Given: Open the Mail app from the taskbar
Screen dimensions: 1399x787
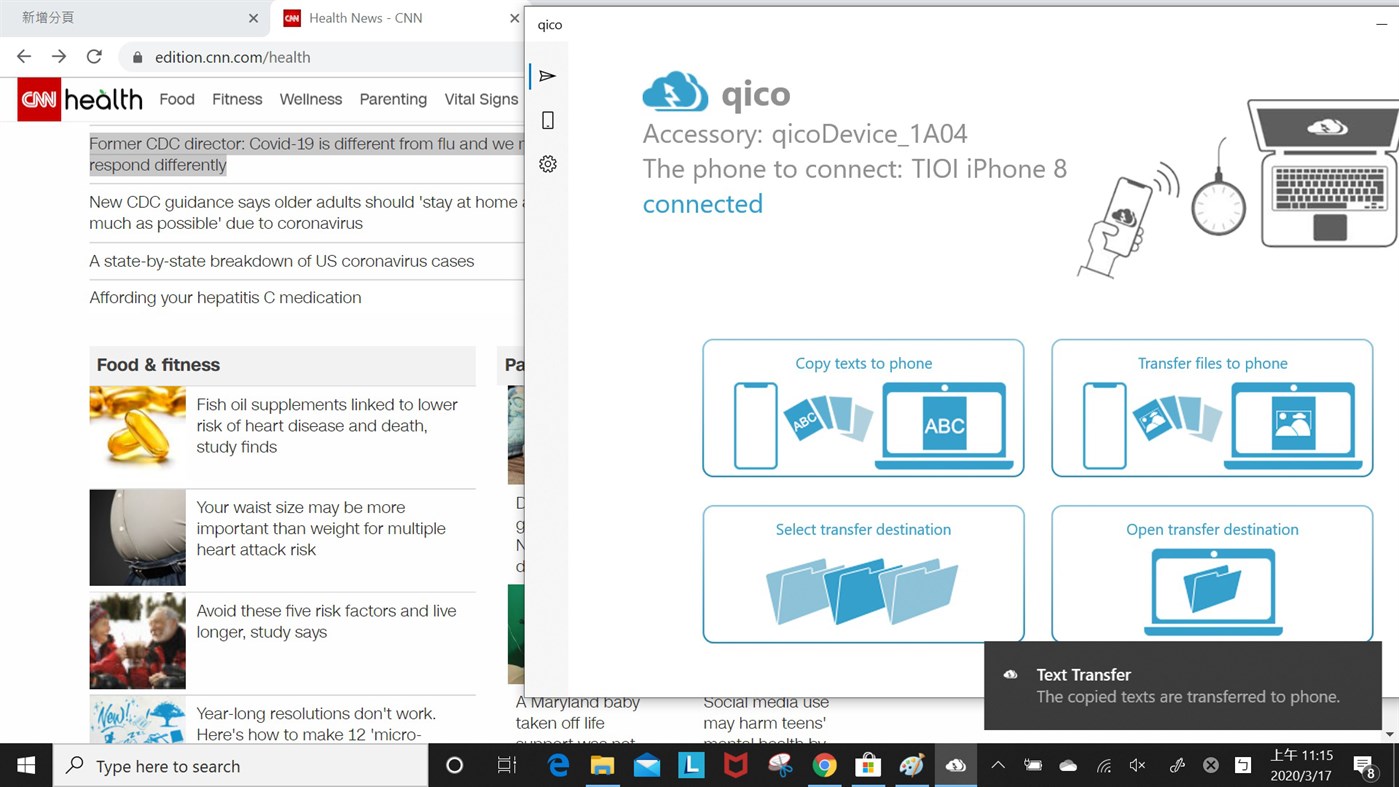Looking at the screenshot, I should click(646, 765).
